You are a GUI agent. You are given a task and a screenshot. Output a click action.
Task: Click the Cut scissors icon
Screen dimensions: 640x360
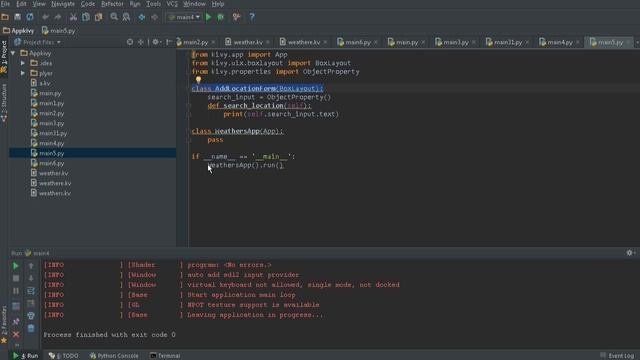coord(73,17)
